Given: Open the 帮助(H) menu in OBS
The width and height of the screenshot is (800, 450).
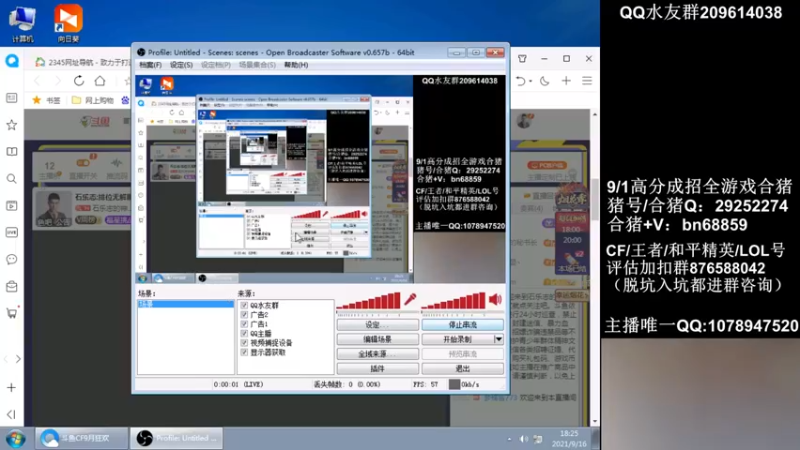Looking at the screenshot, I should (296, 65).
